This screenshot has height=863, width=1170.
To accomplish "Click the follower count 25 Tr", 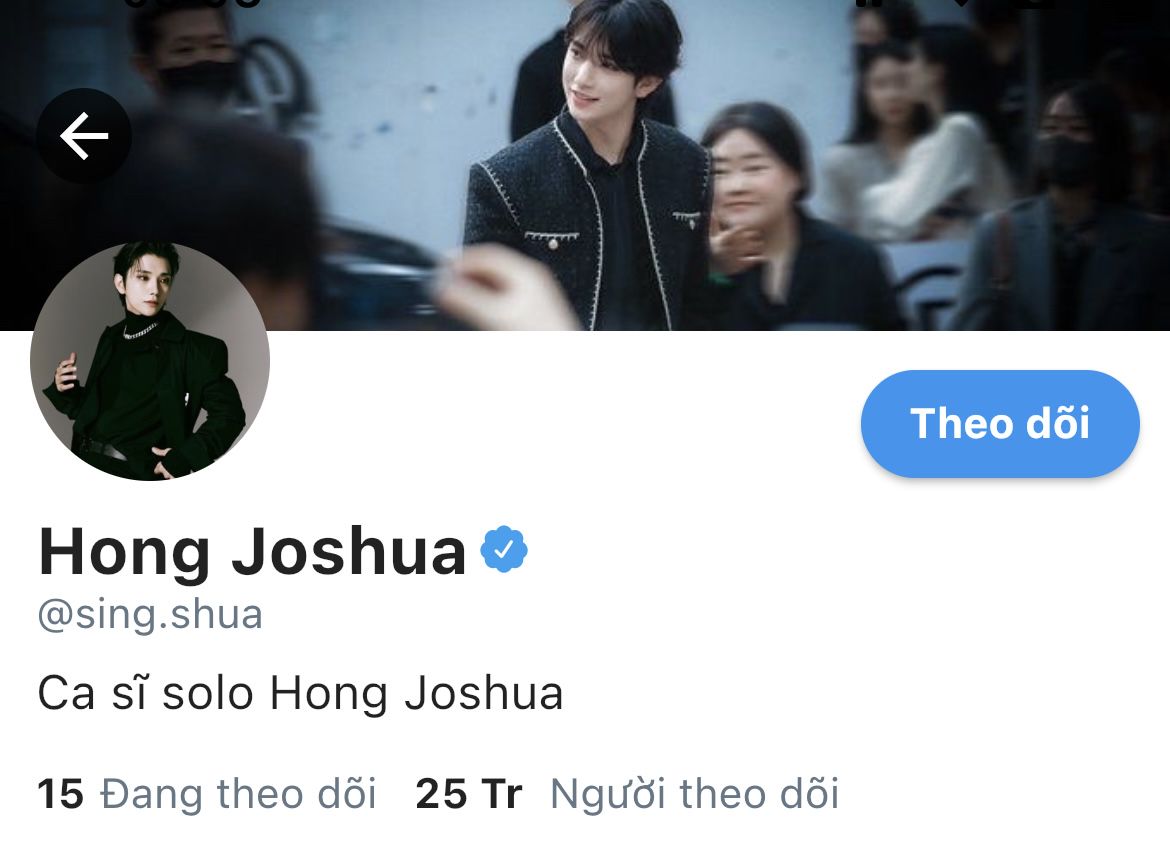I will [469, 794].
